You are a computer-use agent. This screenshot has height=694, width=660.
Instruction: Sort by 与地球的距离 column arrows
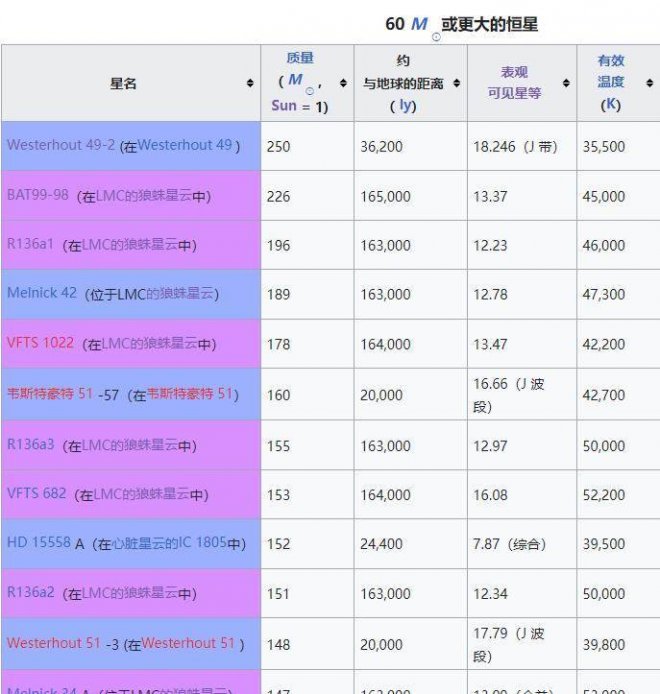pos(456,84)
